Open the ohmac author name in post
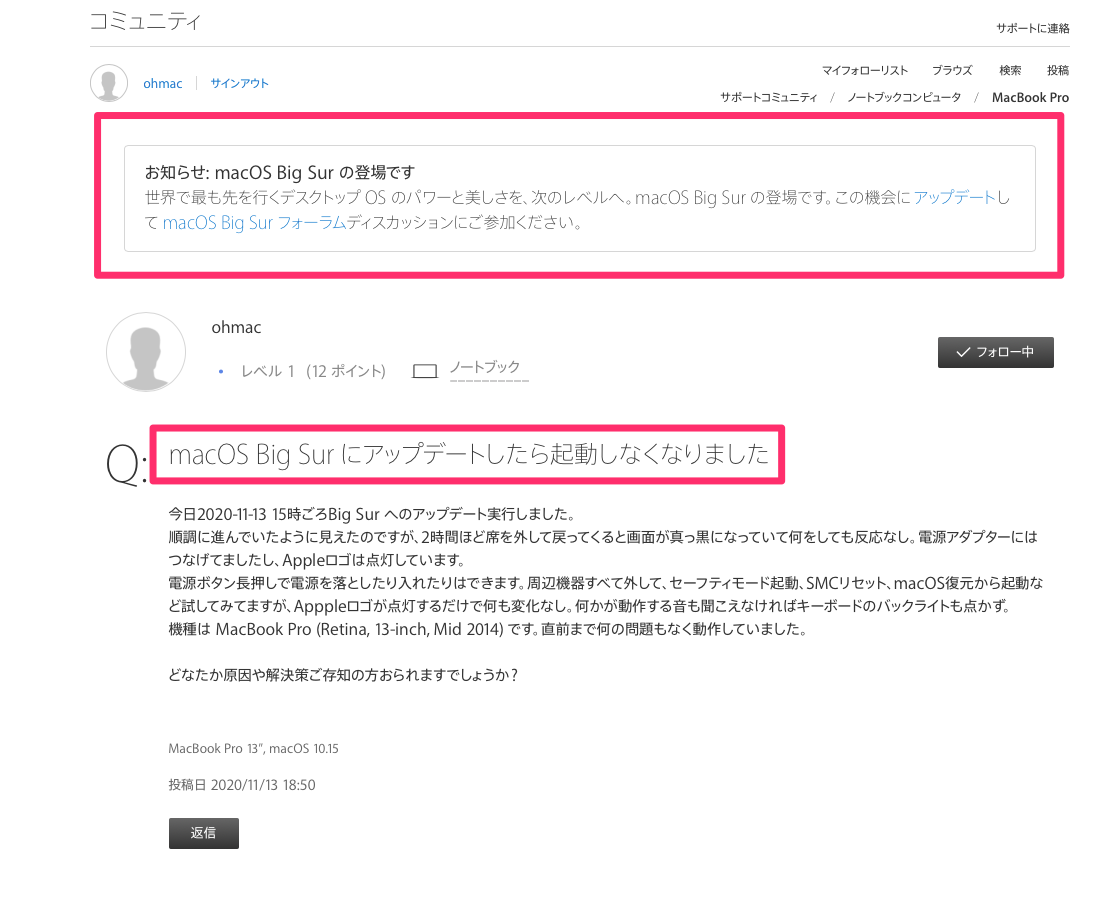Image resolution: width=1108 pixels, height=921 pixels. pos(236,327)
